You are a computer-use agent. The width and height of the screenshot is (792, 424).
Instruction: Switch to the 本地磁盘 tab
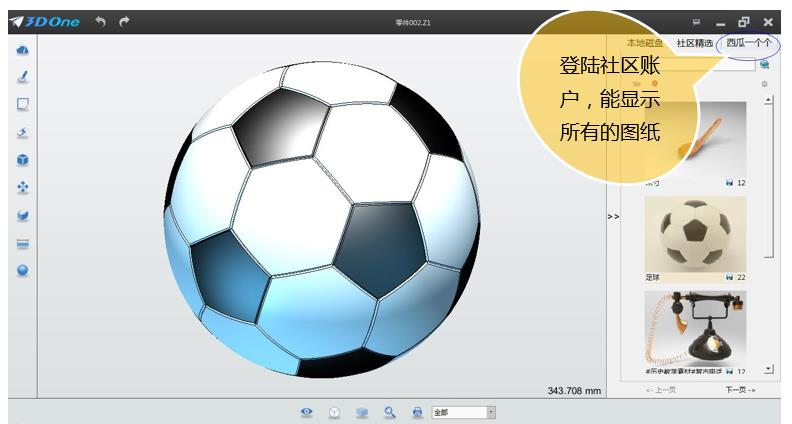(x=644, y=43)
